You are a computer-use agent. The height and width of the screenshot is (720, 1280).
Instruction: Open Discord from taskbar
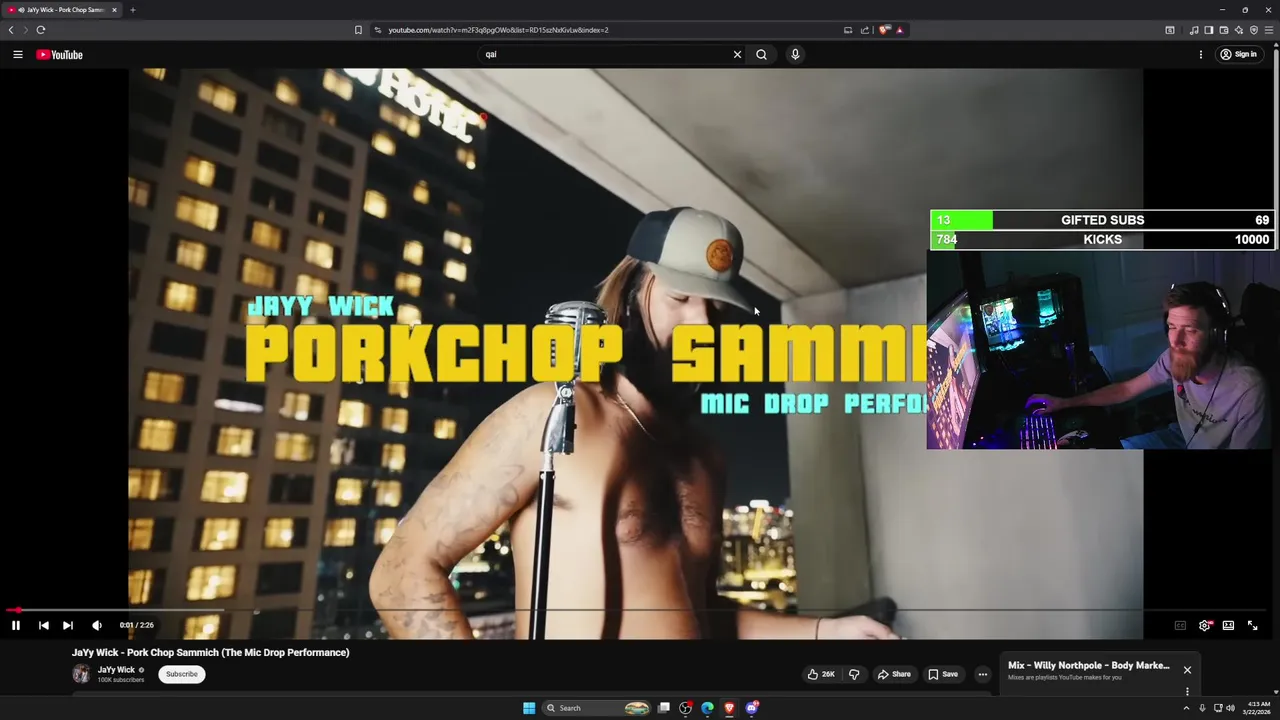752,708
